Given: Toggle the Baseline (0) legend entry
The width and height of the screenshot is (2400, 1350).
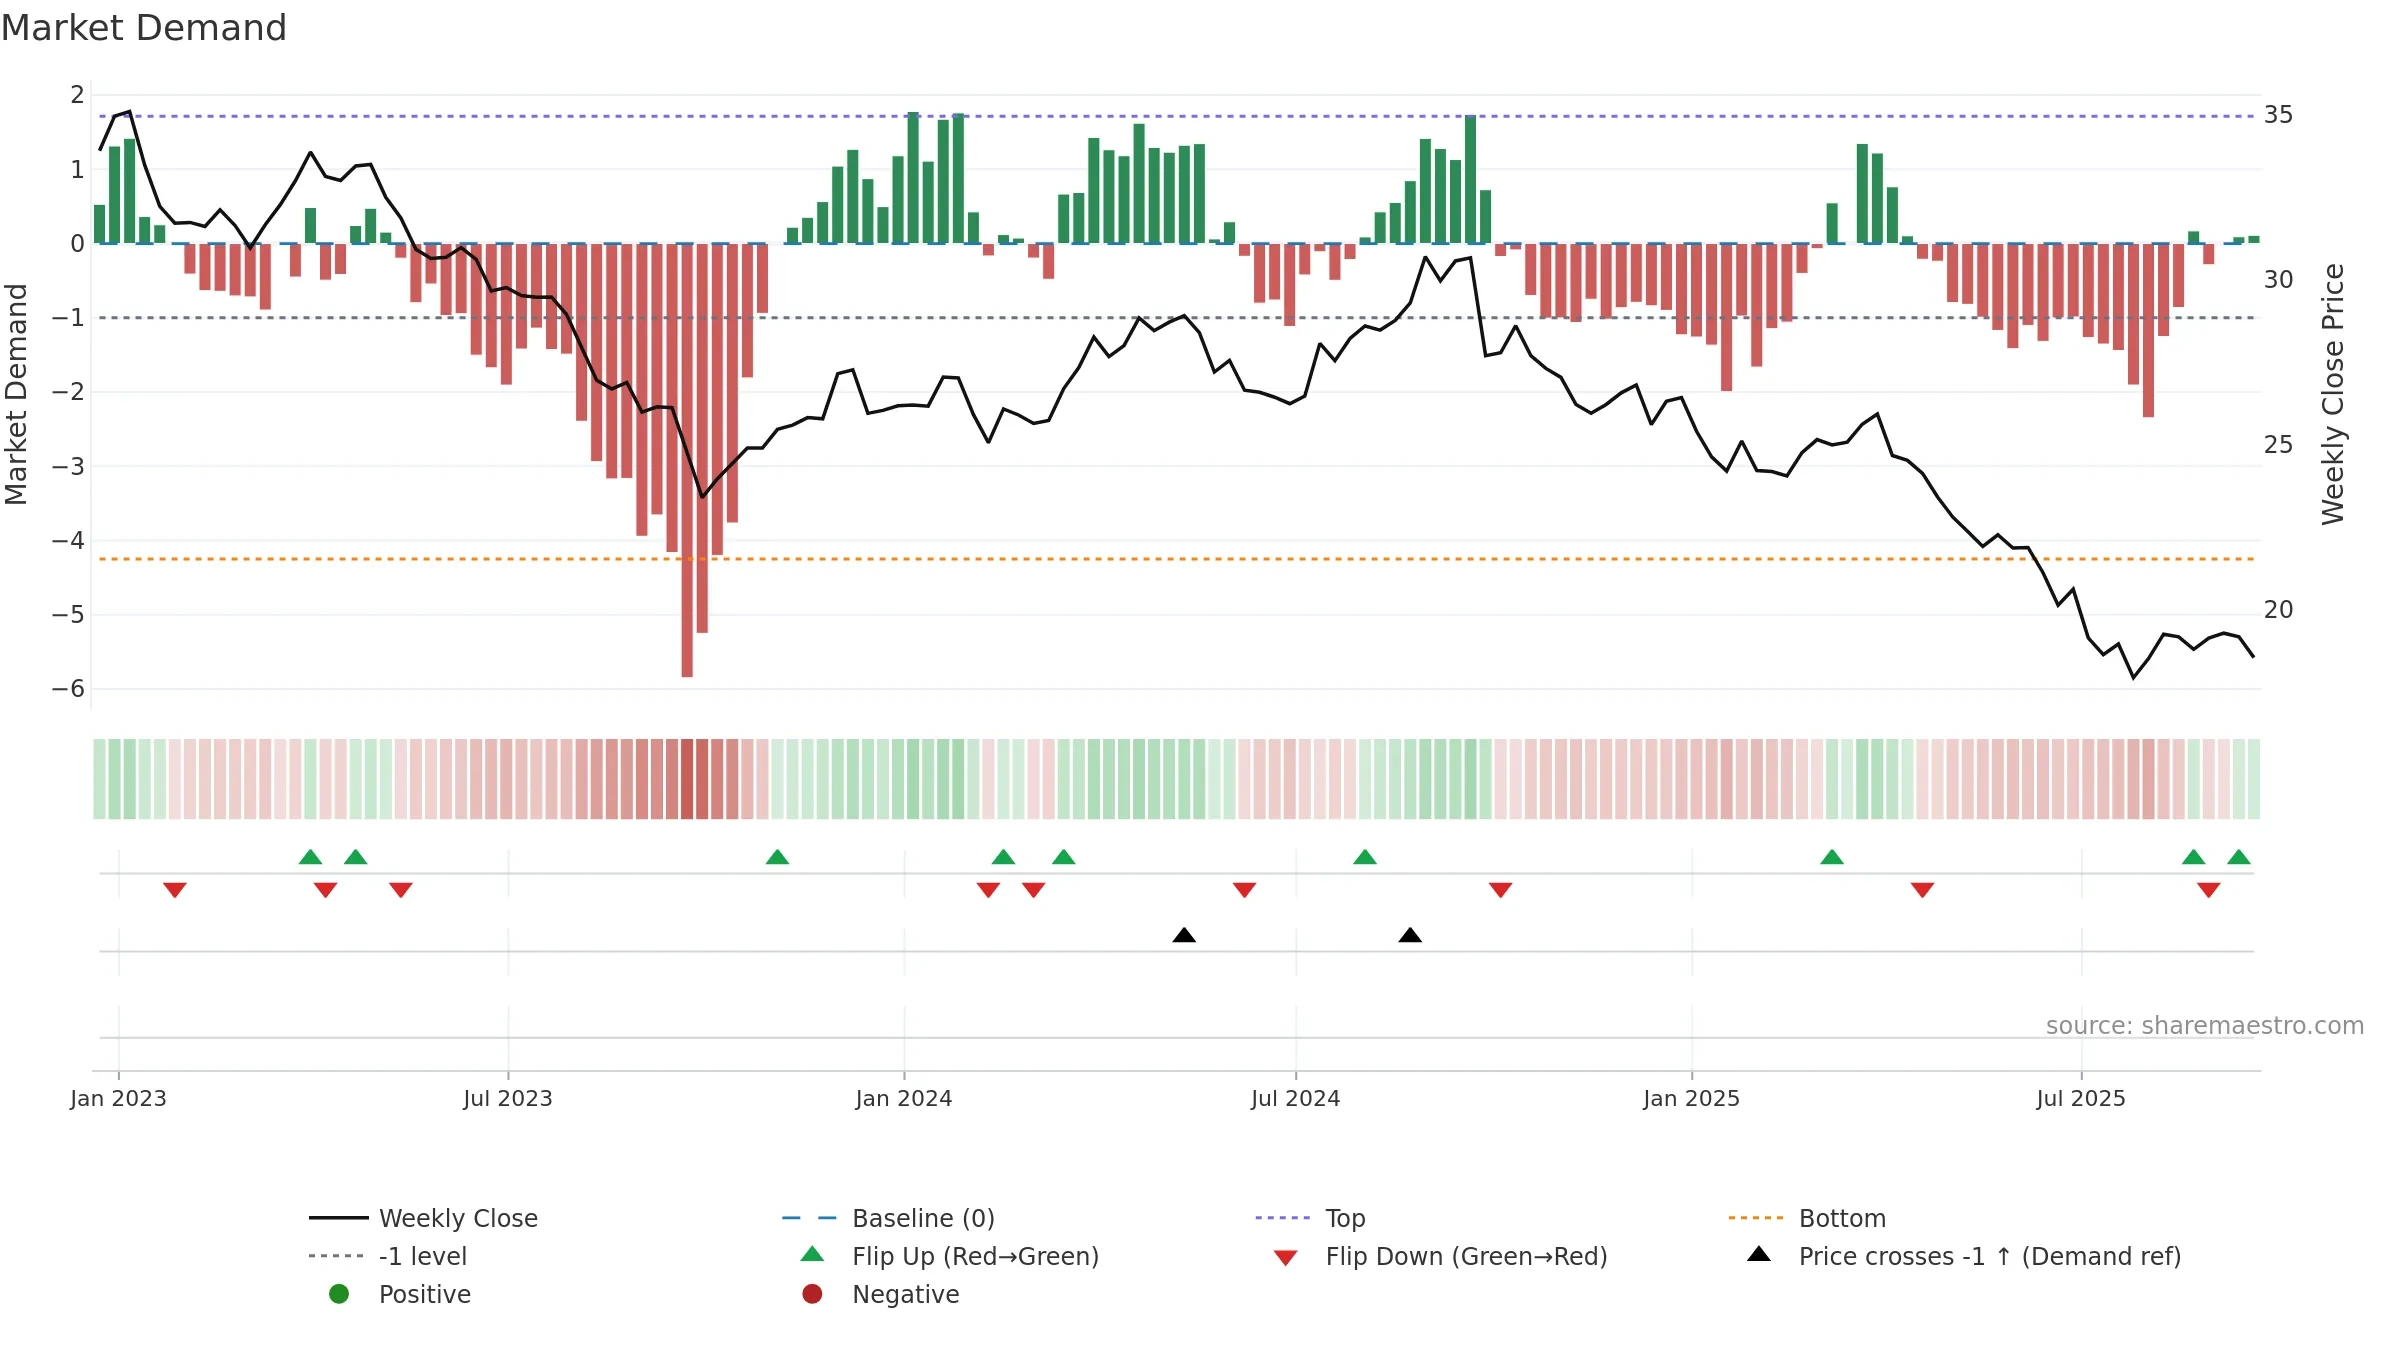Looking at the screenshot, I should click(x=888, y=1218).
